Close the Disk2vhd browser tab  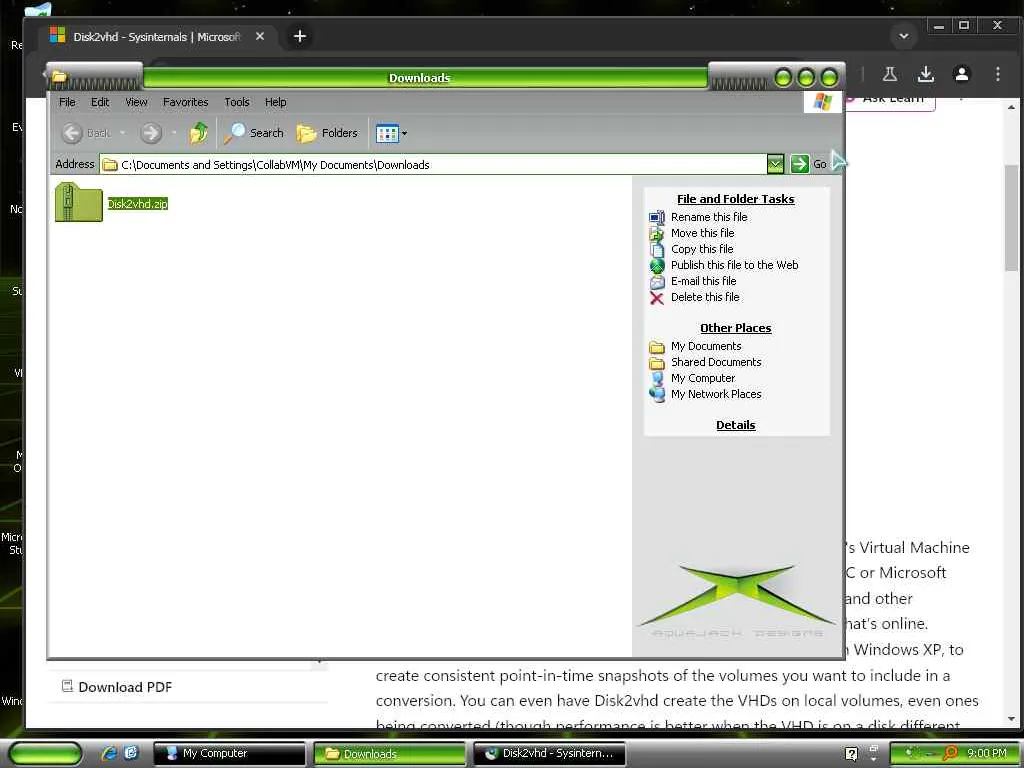coord(260,37)
